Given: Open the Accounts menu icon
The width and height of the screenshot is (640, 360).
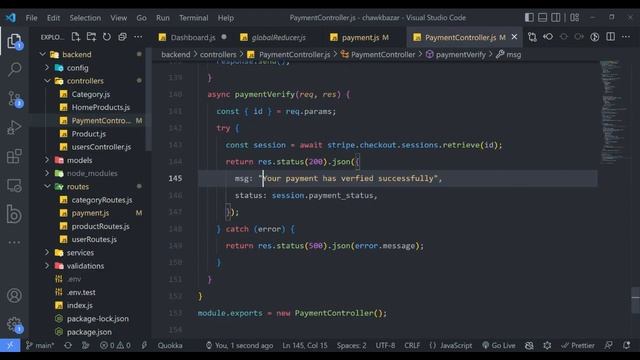Looking at the screenshot, I should pyautogui.click(x=14, y=295).
